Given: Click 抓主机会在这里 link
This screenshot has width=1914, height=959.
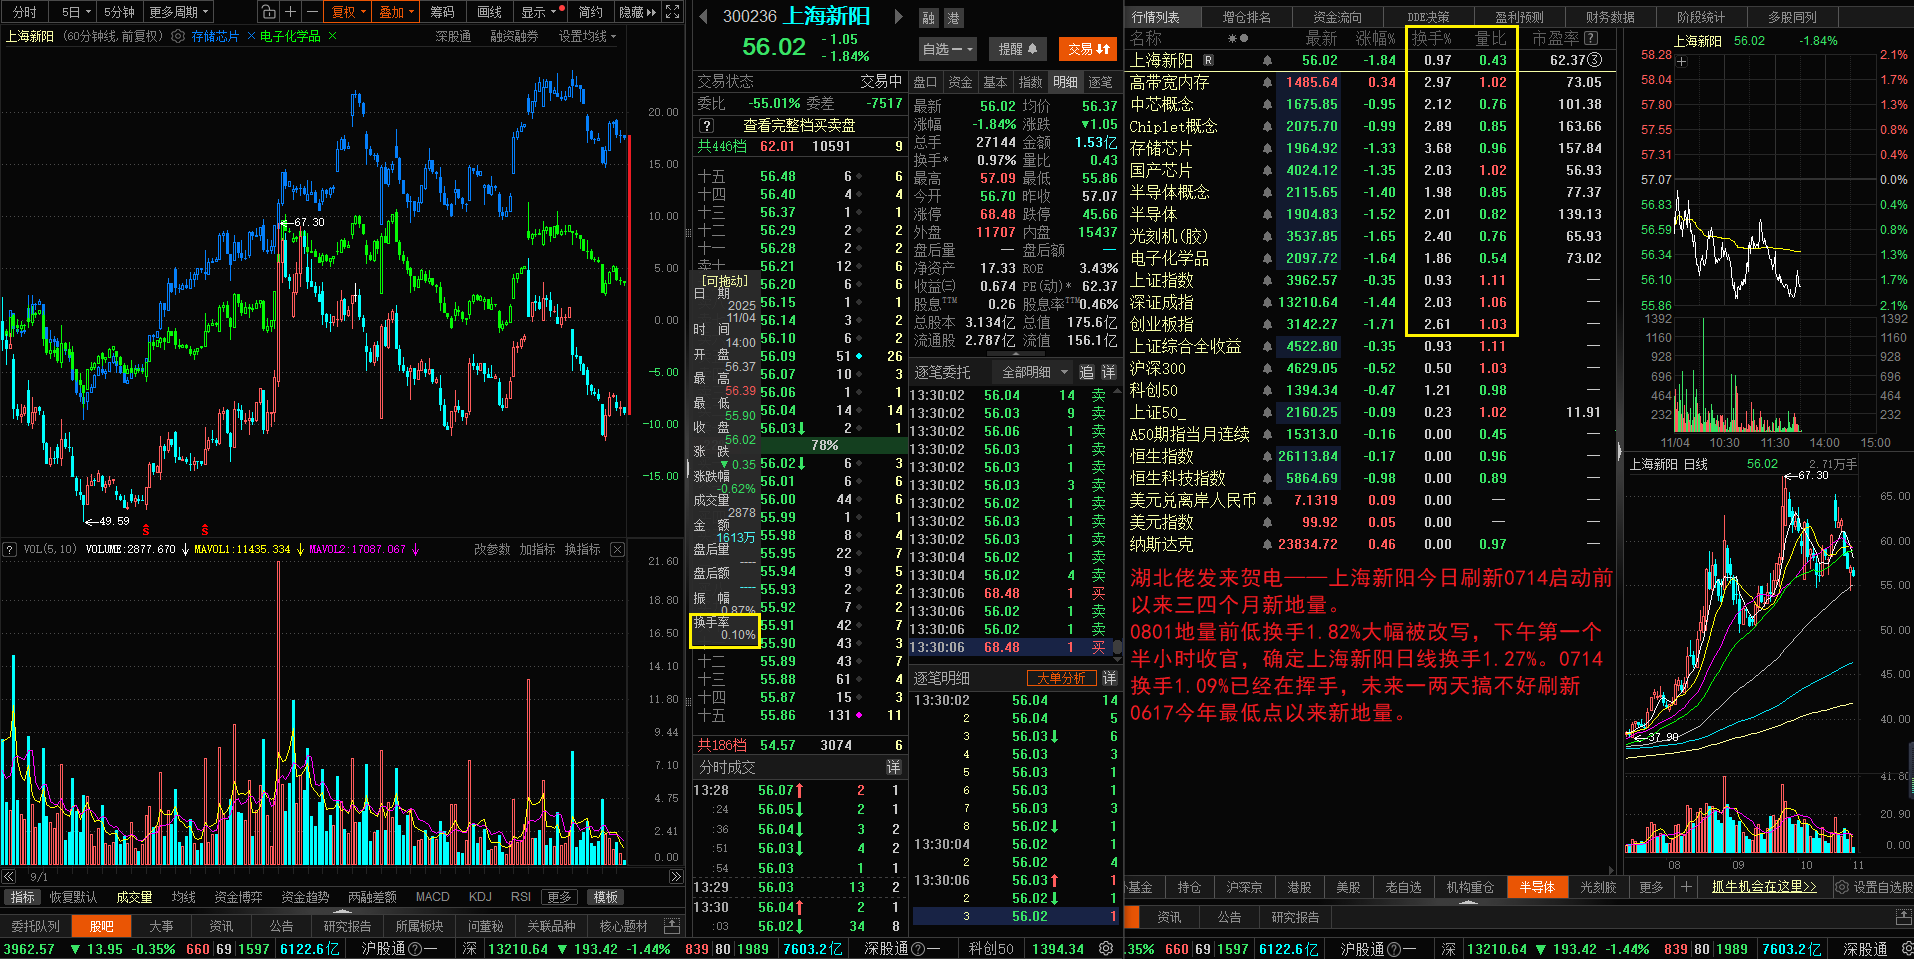Looking at the screenshot, I should 1764,887.
